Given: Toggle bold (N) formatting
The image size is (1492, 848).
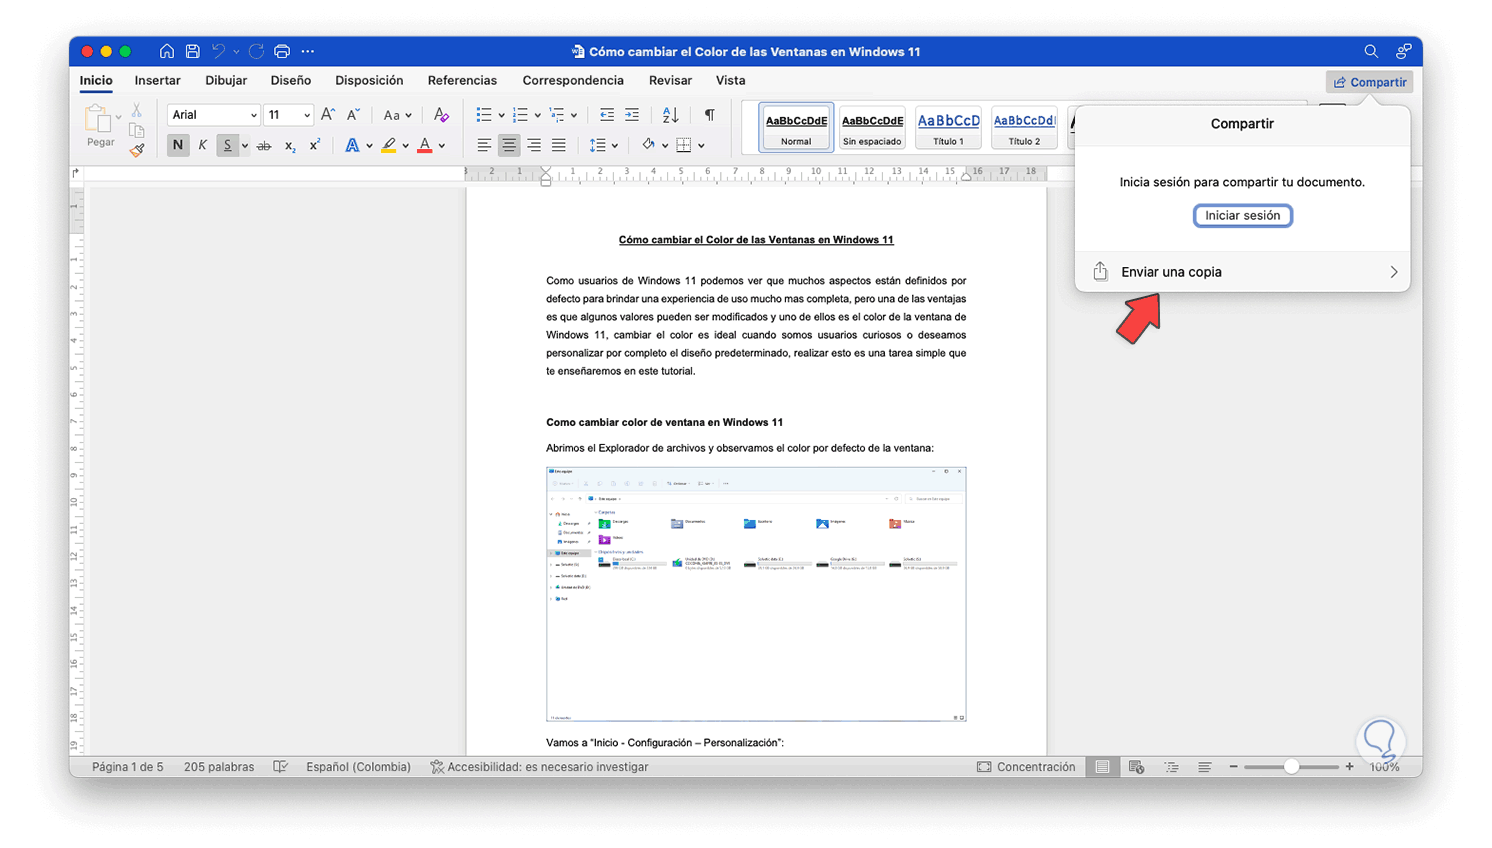Looking at the screenshot, I should coord(178,146).
